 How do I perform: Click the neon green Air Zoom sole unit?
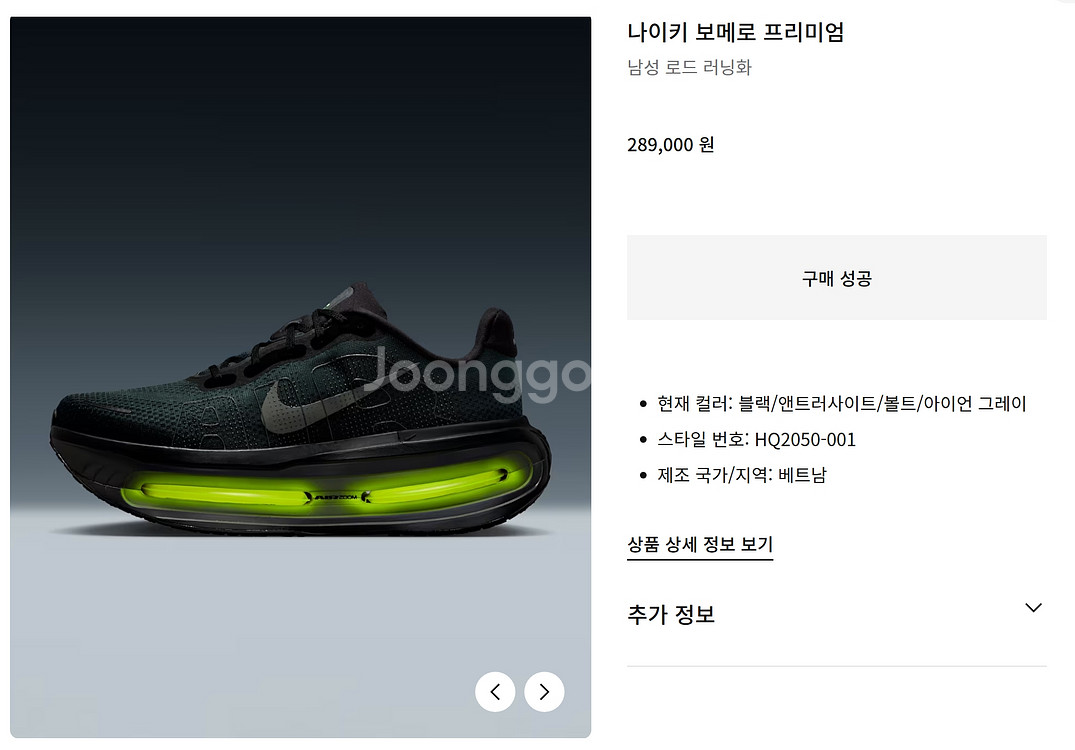[327, 490]
